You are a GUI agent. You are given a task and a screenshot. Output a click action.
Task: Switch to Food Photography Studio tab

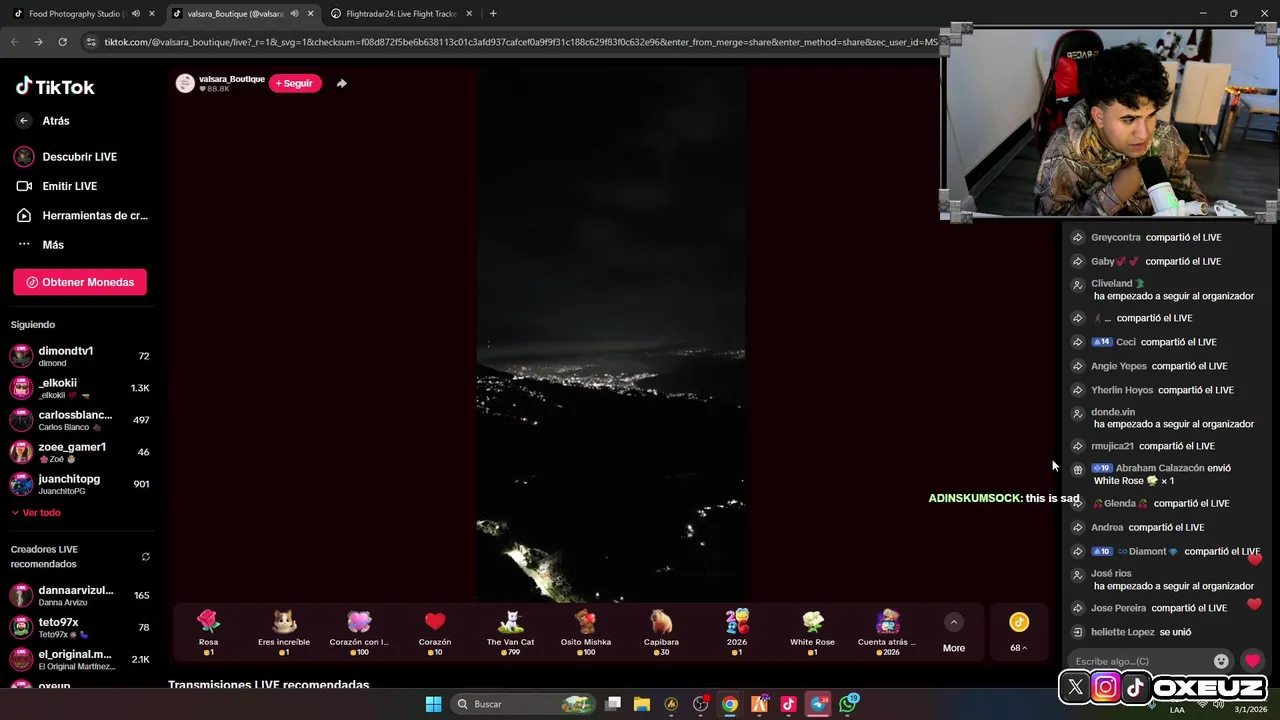pyautogui.click(x=75, y=14)
